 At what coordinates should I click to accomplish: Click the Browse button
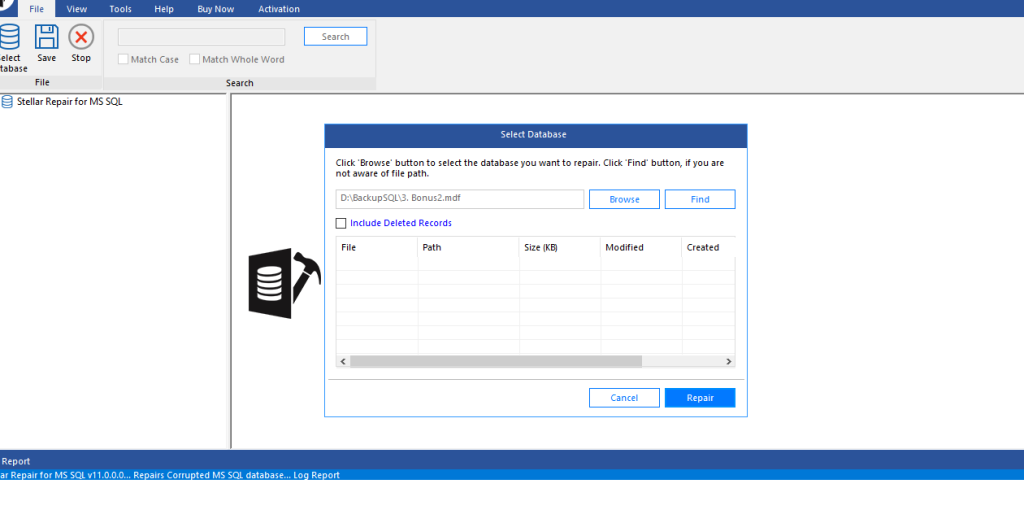click(x=624, y=199)
